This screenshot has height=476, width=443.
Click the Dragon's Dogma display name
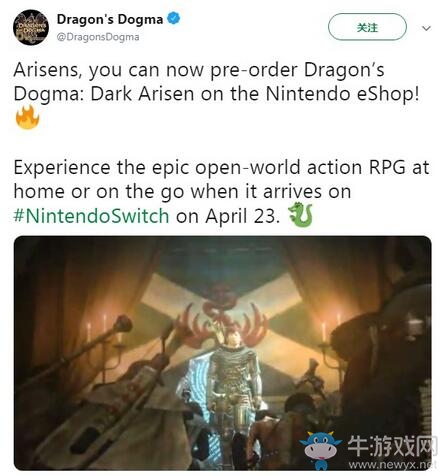coord(110,19)
